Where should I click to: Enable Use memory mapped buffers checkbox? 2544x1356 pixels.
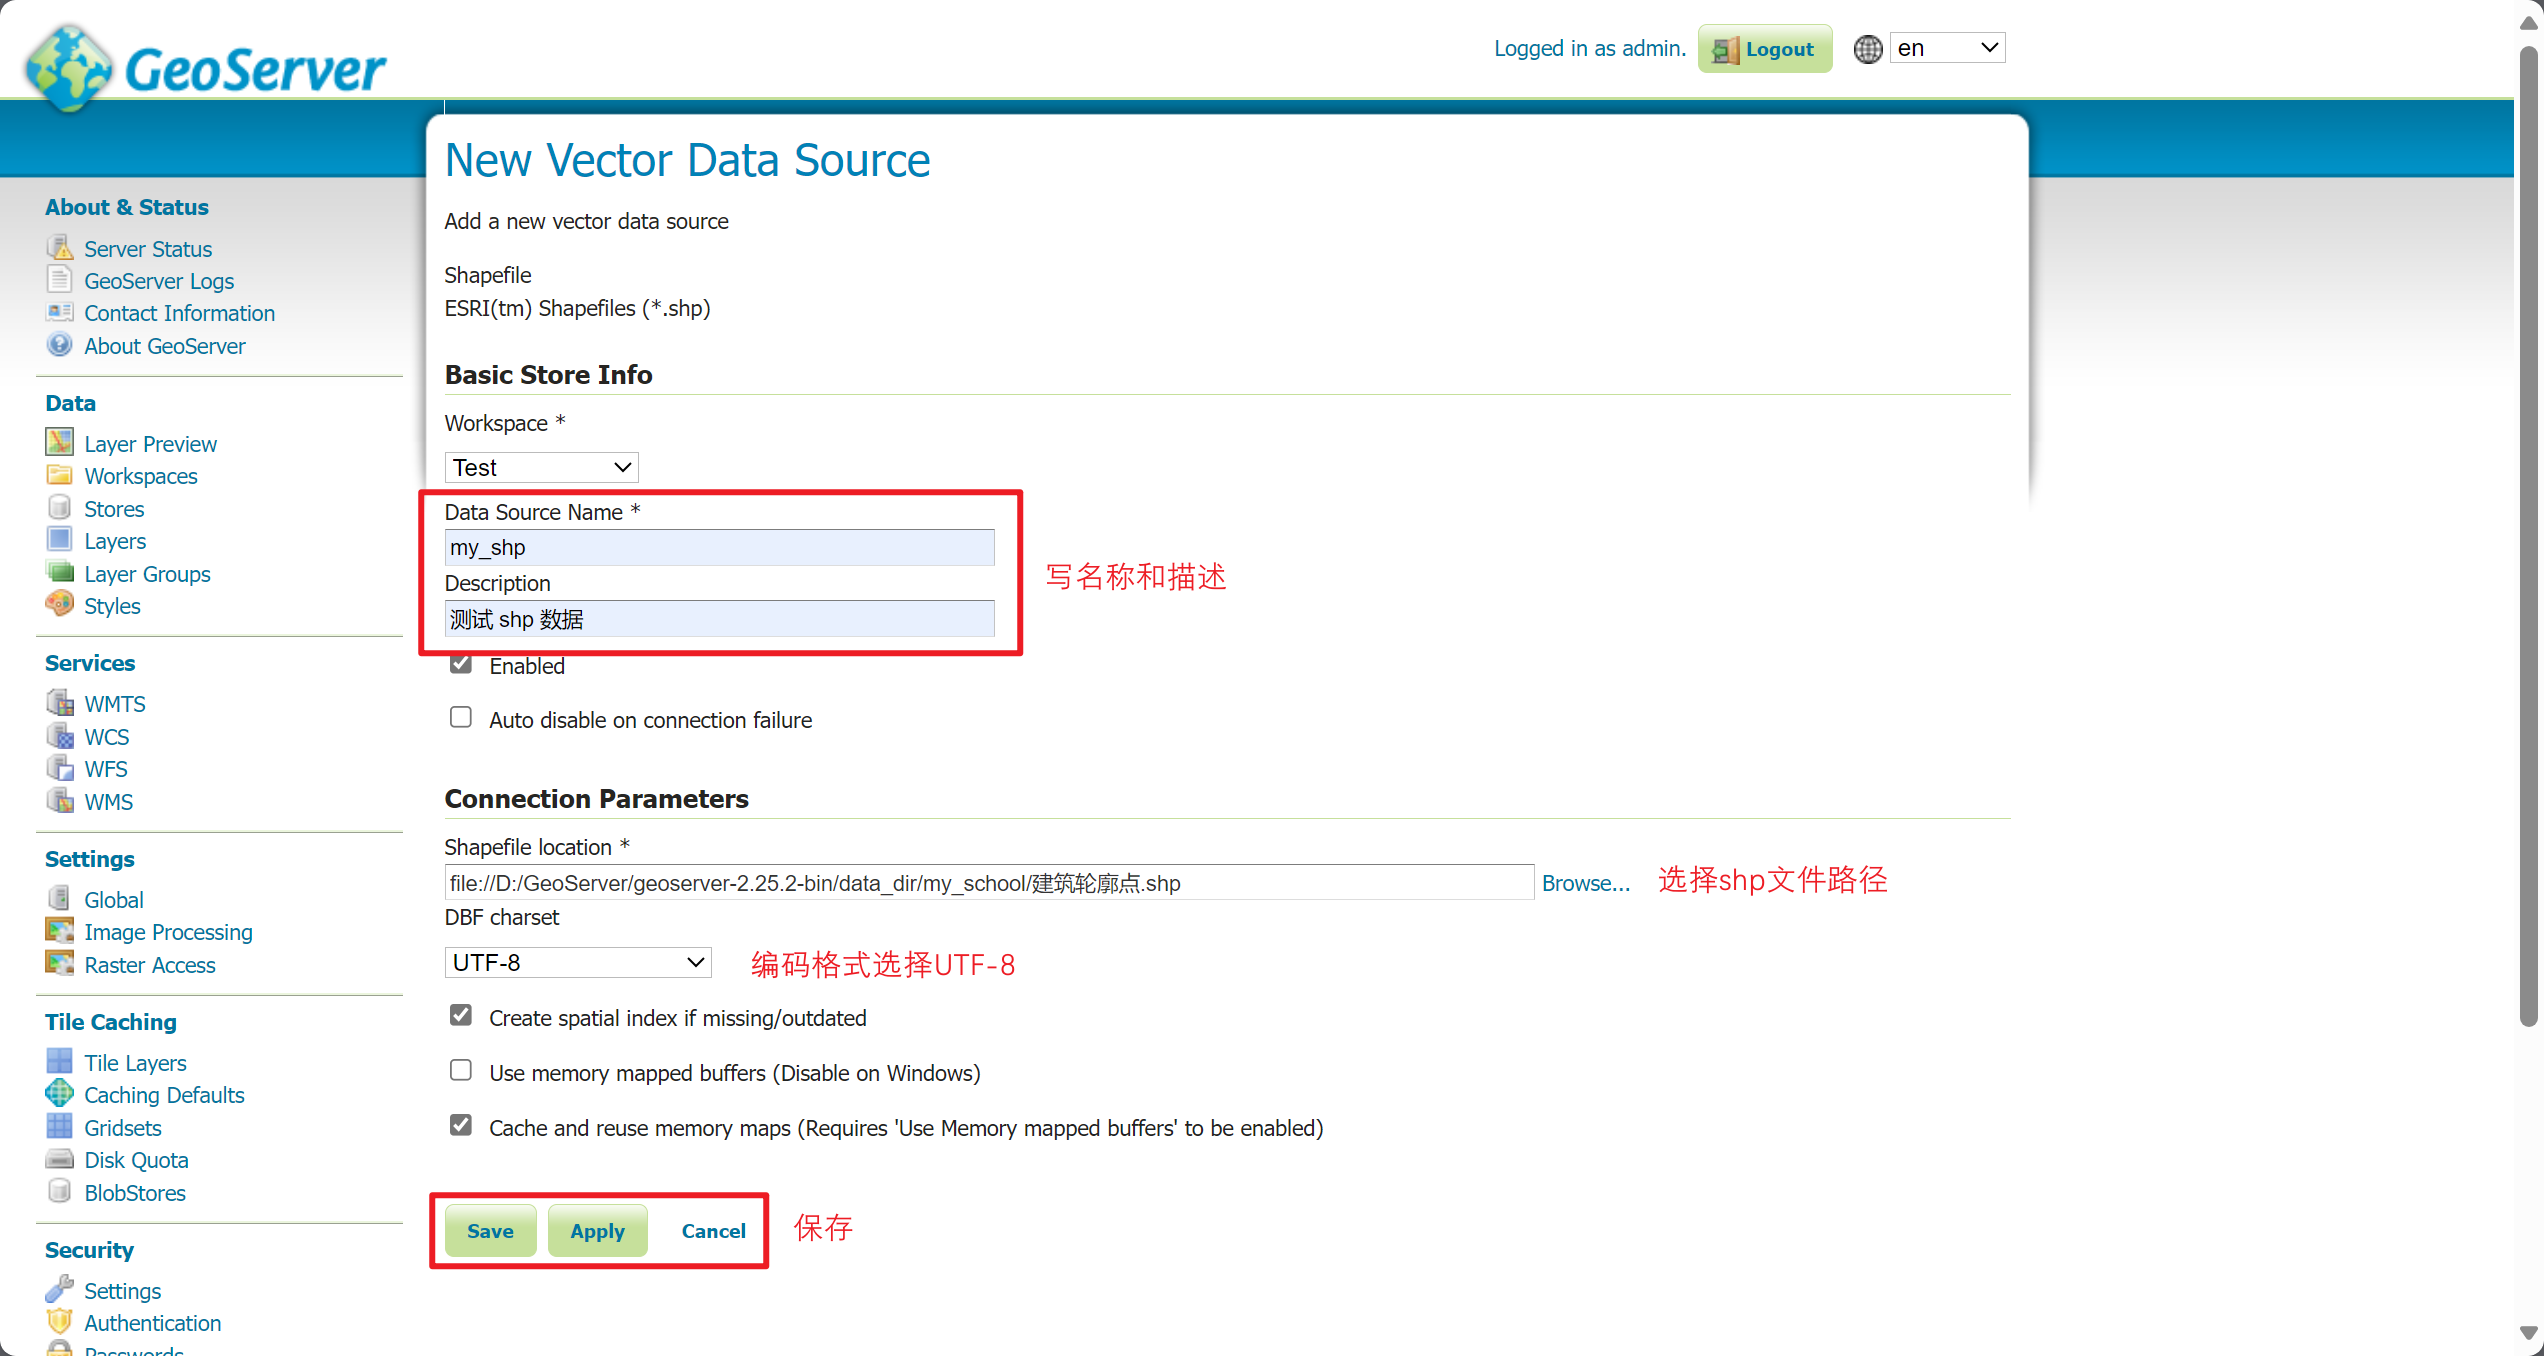[x=461, y=1071]
